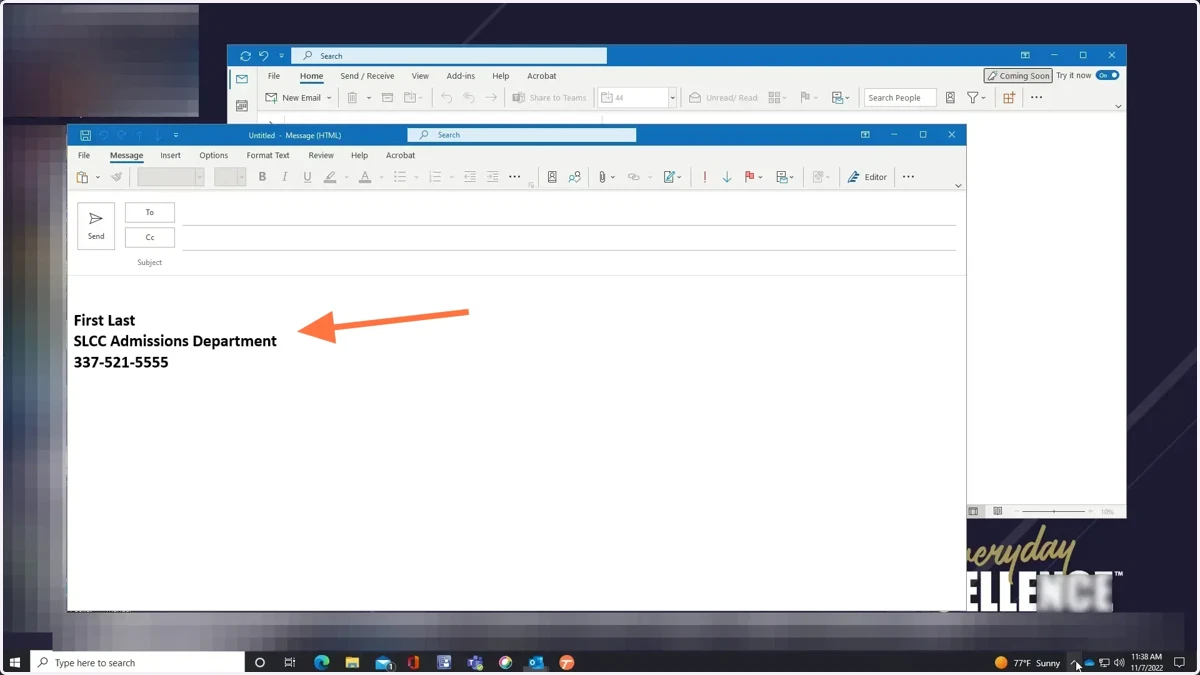Expand the New Email dropdown arrow

pyautogui.click(x=329, y=98)
